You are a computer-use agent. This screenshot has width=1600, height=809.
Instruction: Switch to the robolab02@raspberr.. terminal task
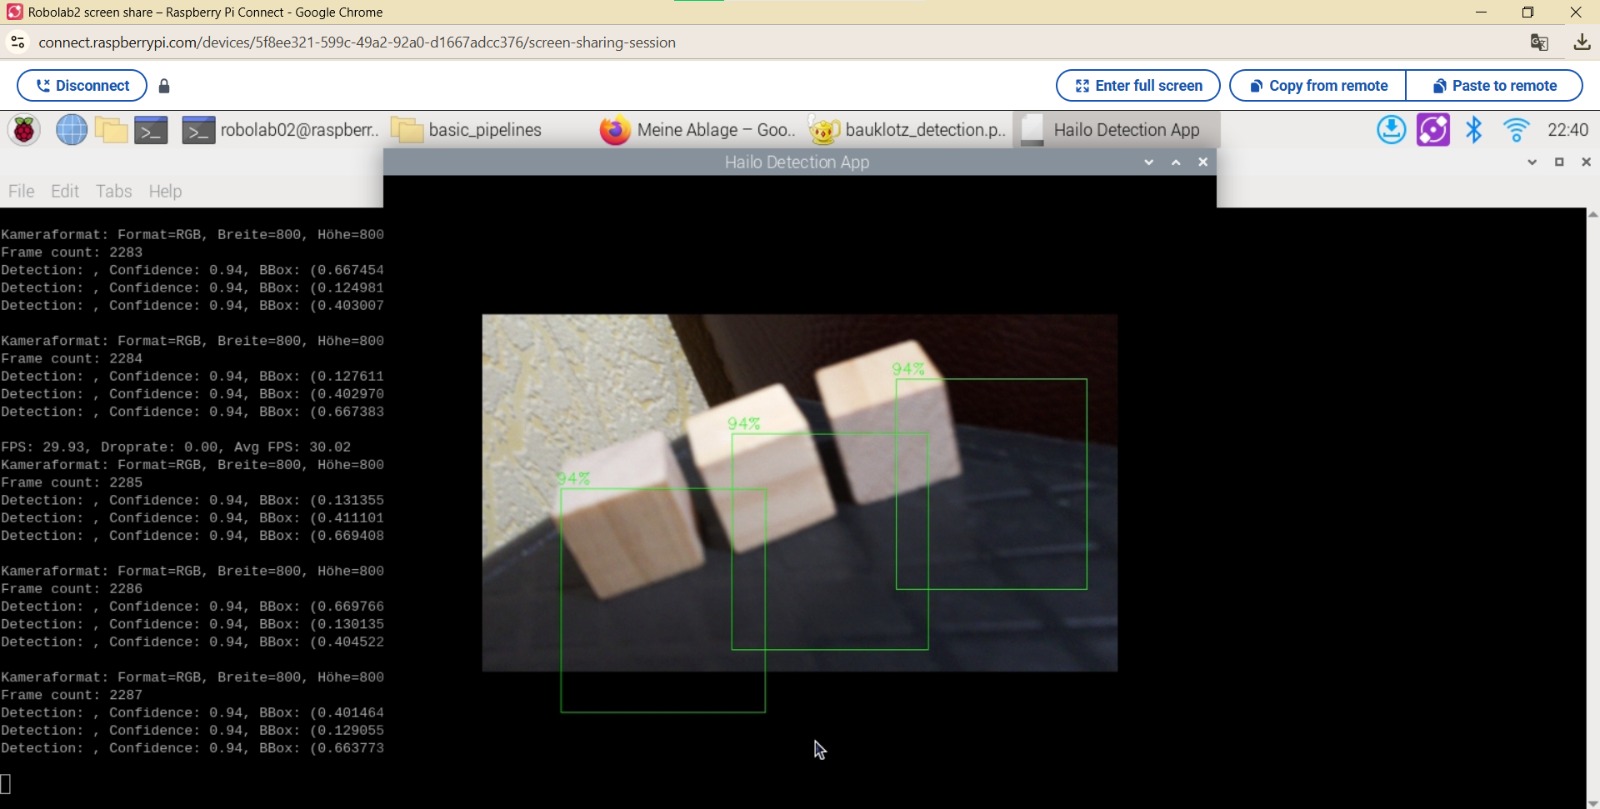pos(281,130)
